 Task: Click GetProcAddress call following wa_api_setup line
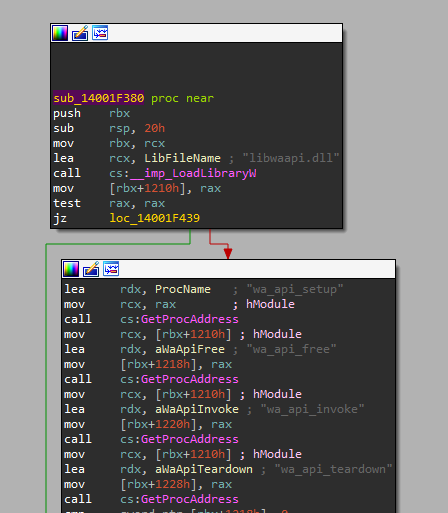pyautogui.click(x=190, y=319)
